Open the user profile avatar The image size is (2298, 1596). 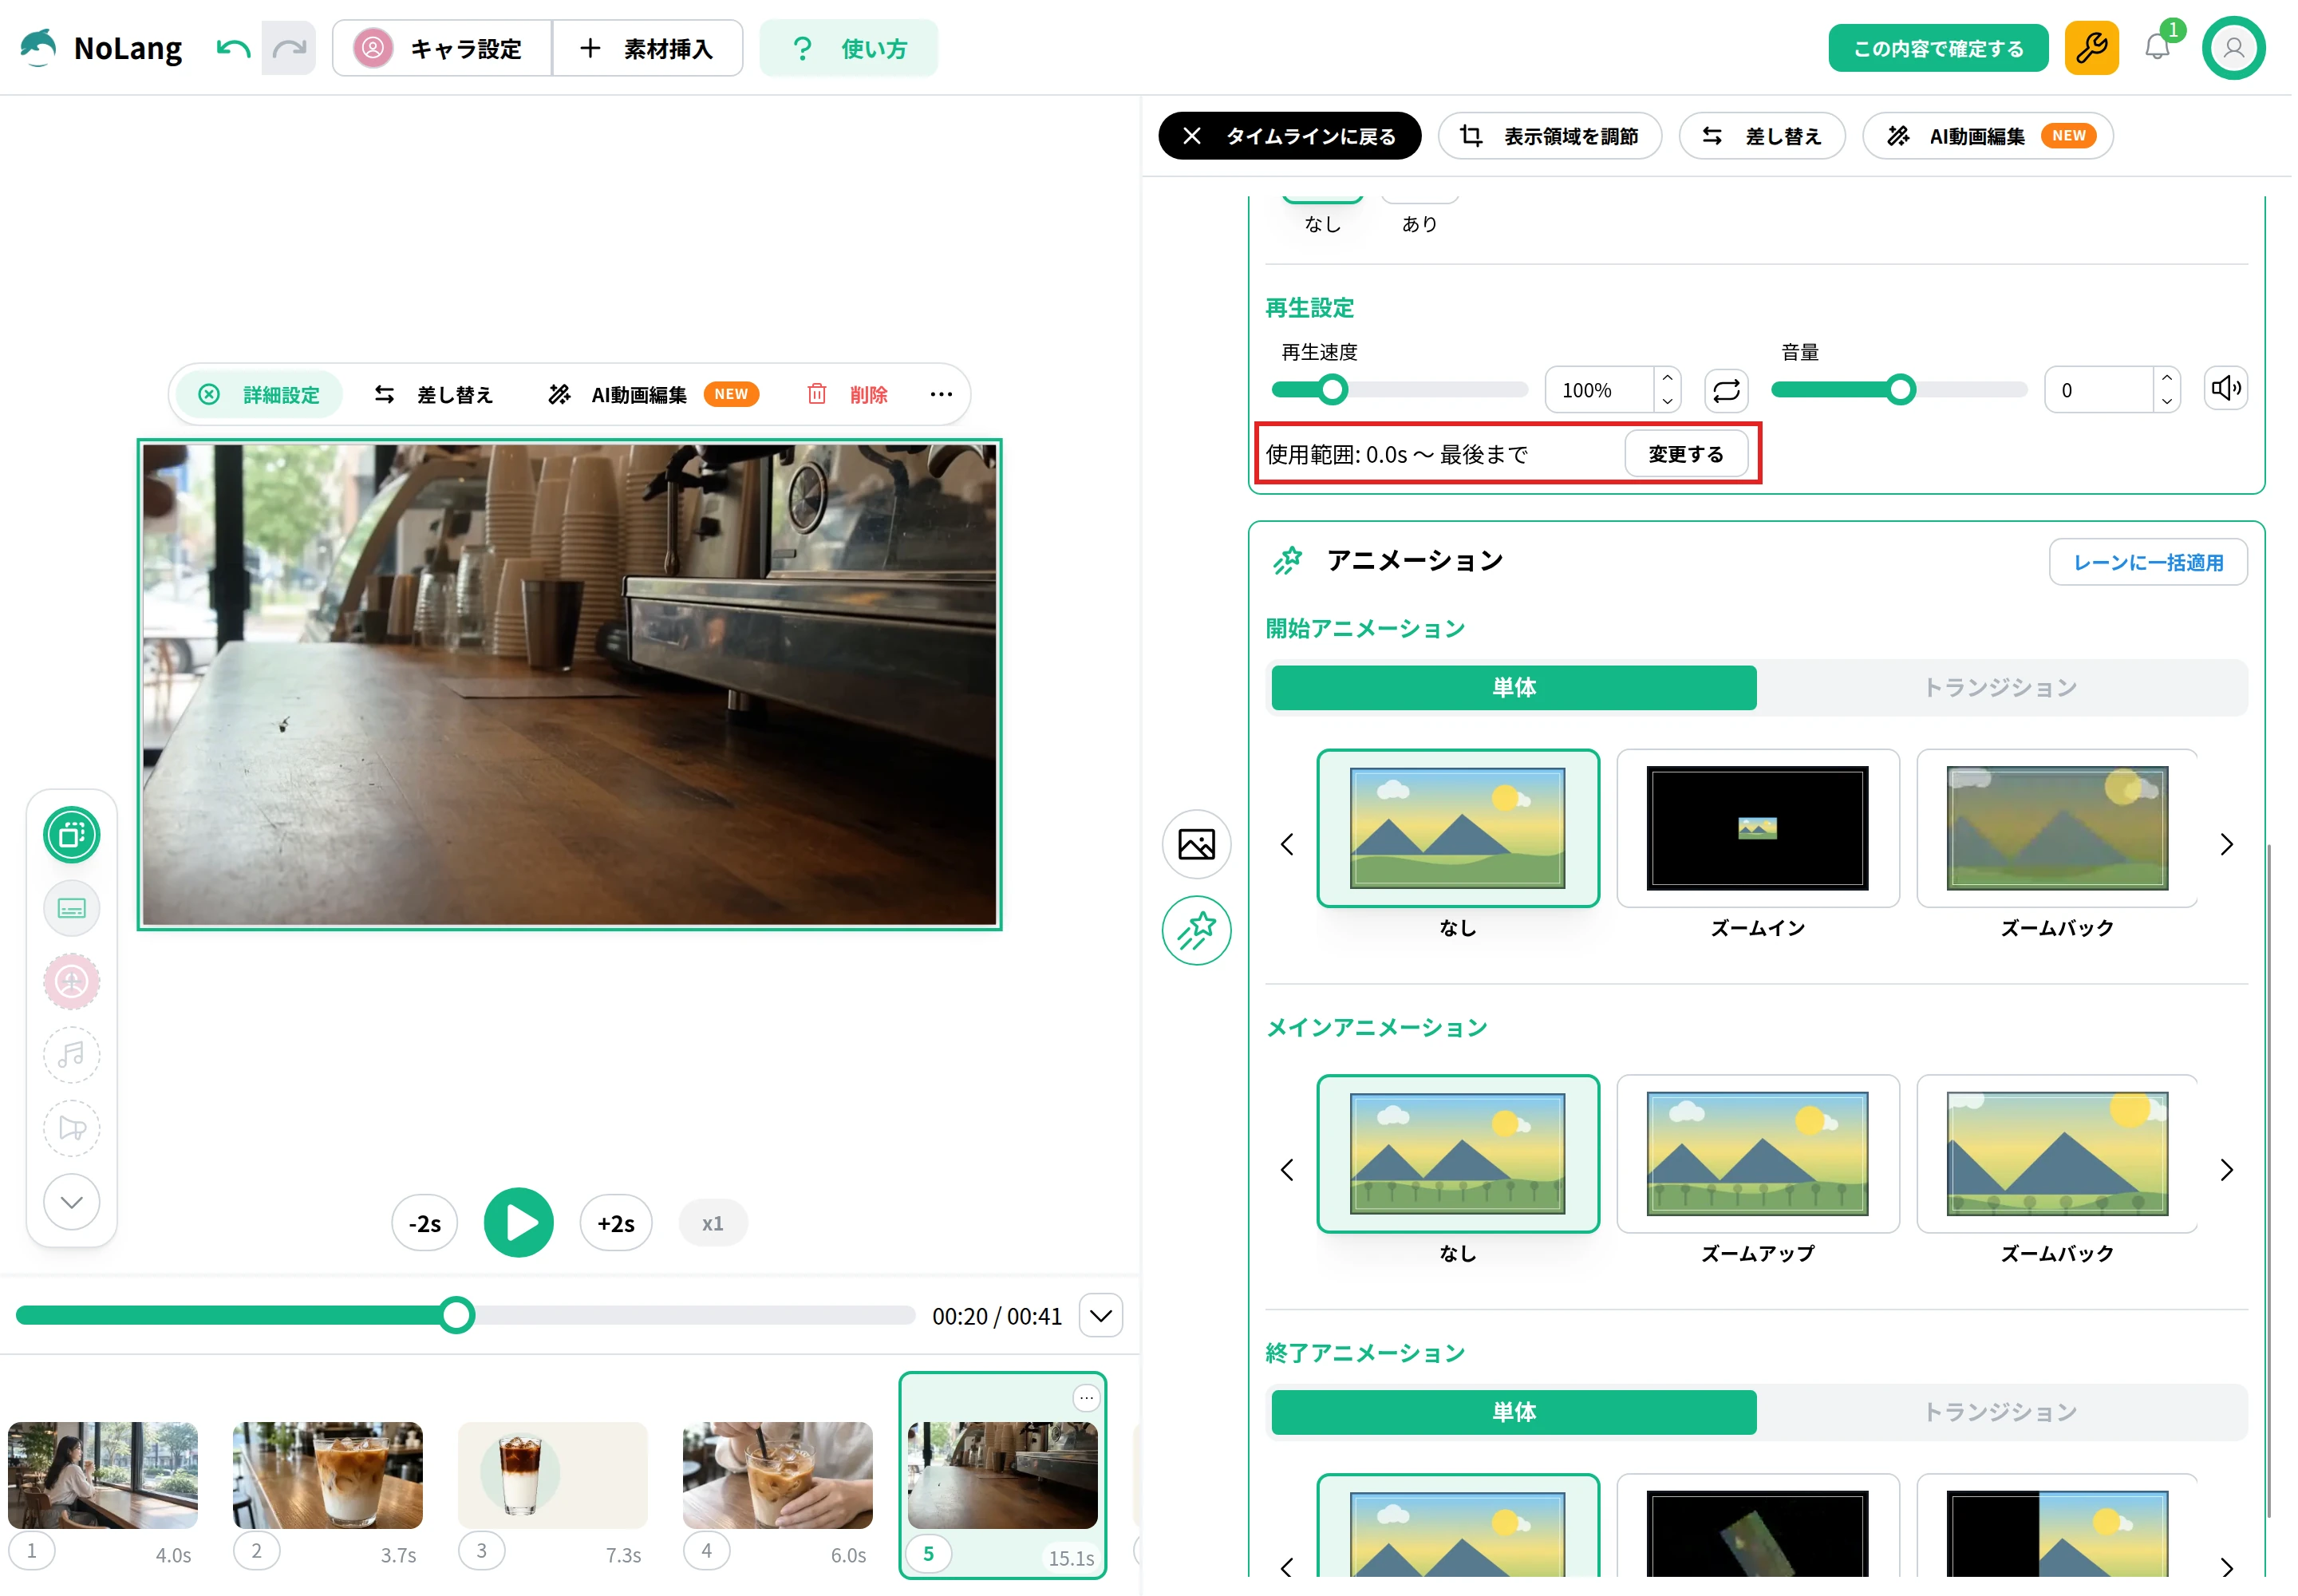click(x=2233, y=48)
